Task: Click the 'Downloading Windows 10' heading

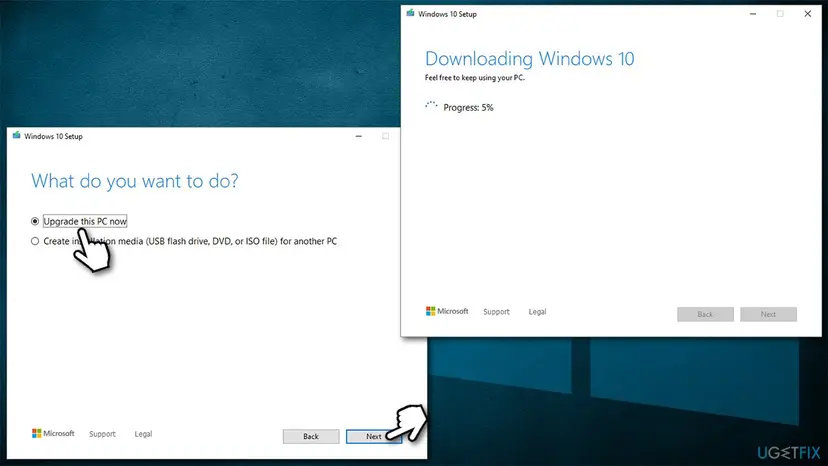Action: 530,59
